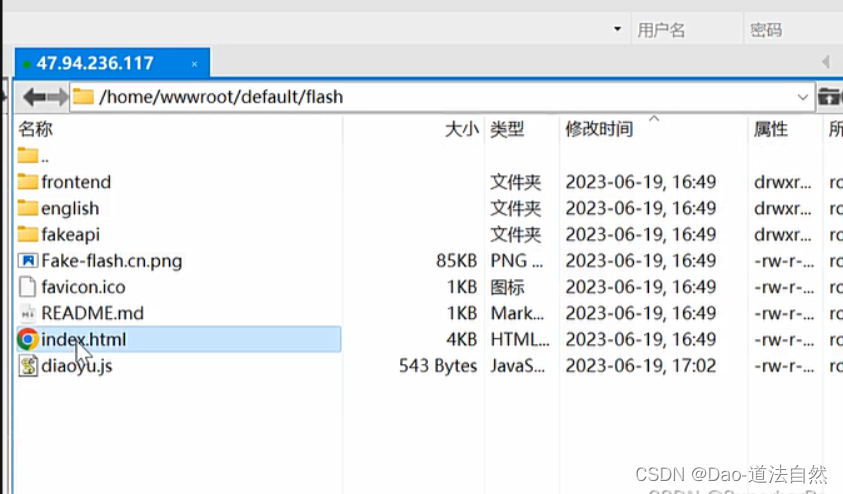Select the diaoyu.js script file icon
Screen dimensions: 843x494
pos(28,366)
